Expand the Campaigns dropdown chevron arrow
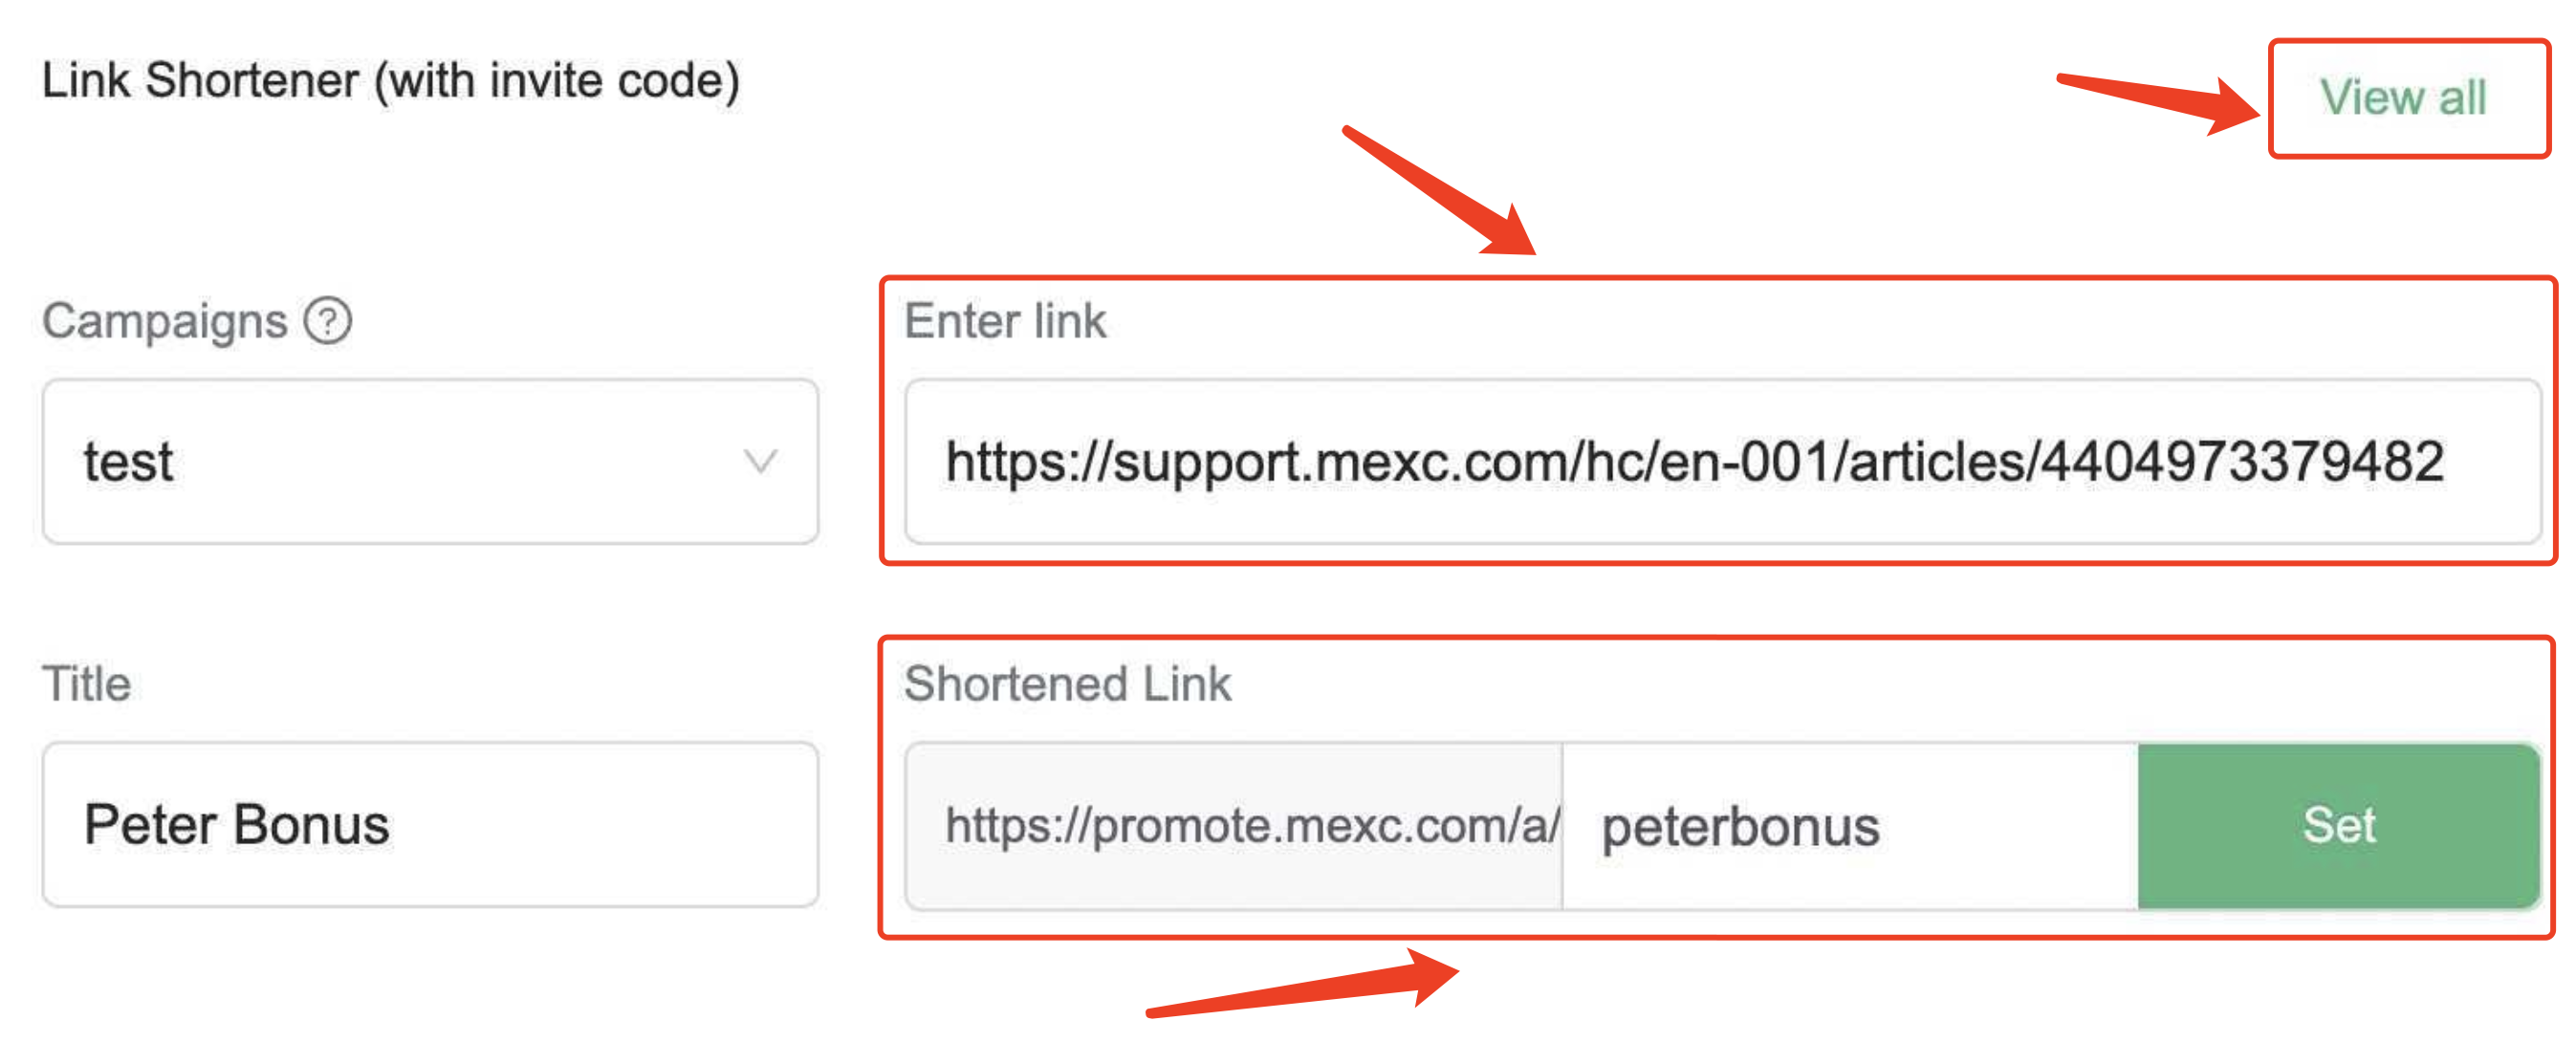Screen dimensions: 2576x1042 point(760,461)
